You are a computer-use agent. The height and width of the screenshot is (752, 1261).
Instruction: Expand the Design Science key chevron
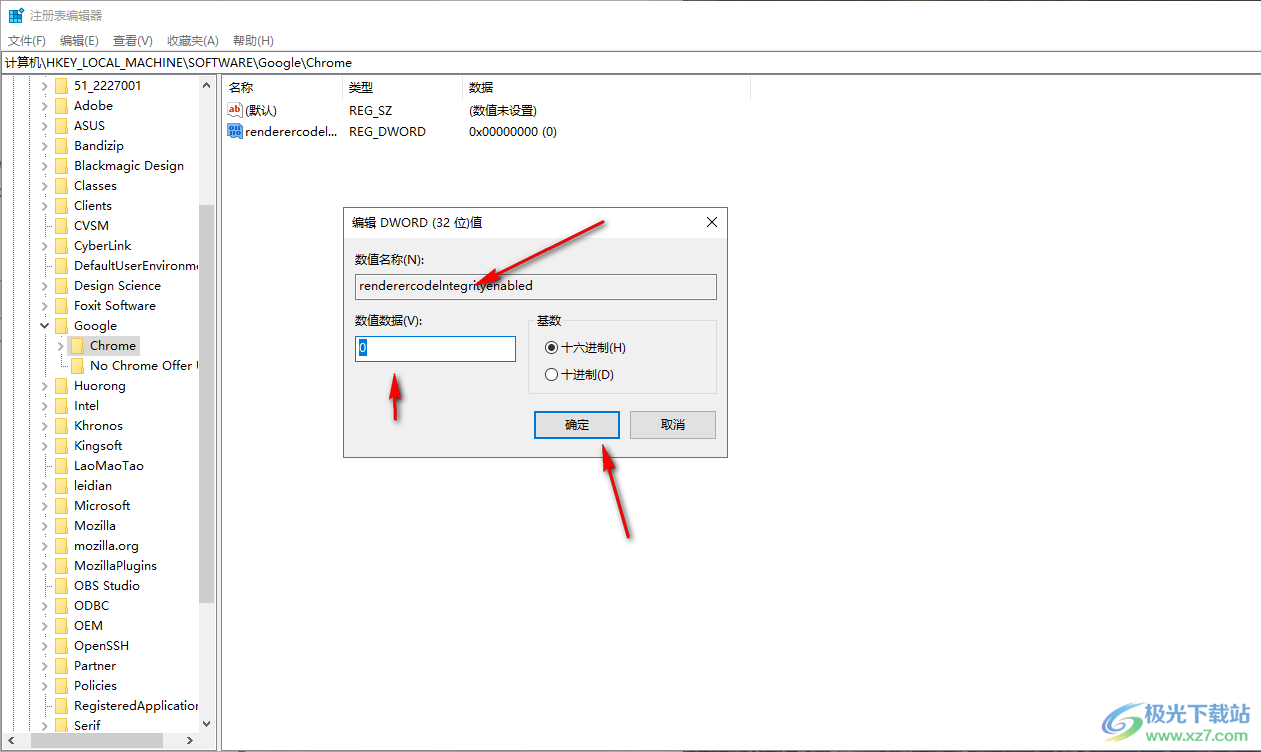click(x=44, y=285)
